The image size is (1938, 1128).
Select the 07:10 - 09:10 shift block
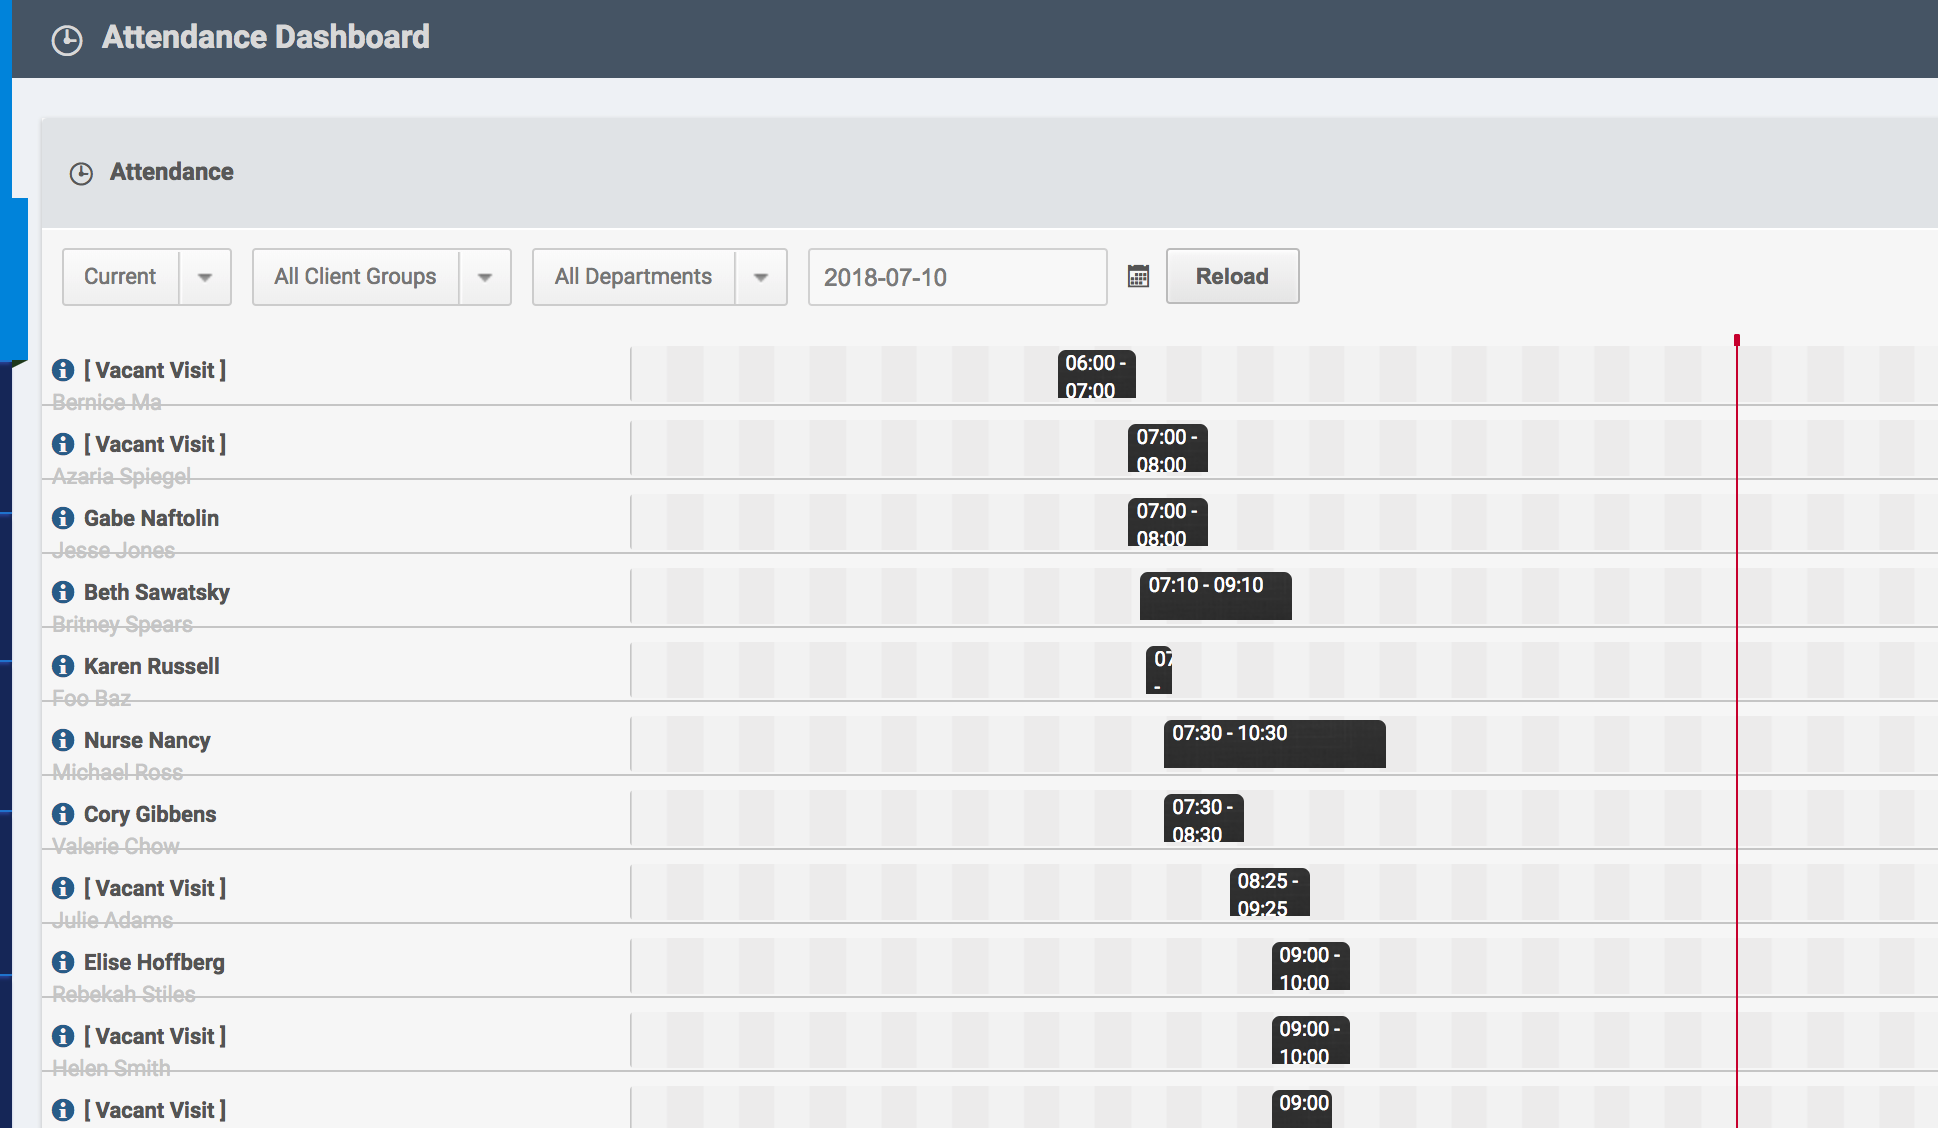coord(1215,596)
